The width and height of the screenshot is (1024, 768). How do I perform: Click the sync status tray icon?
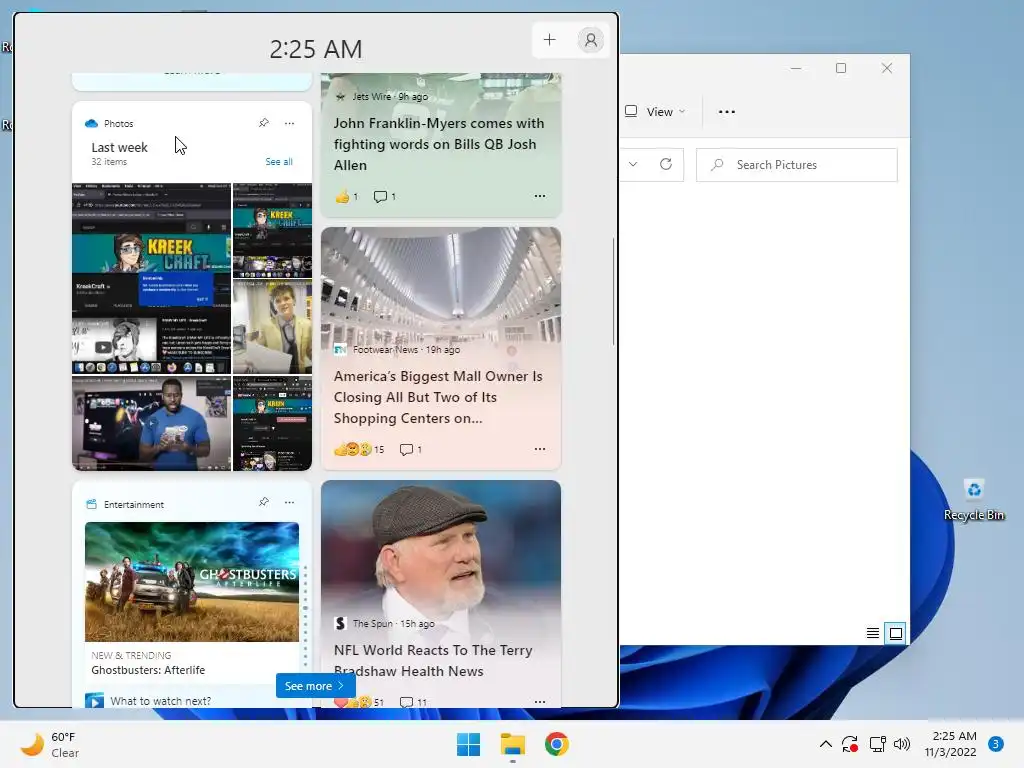(850, 744)
